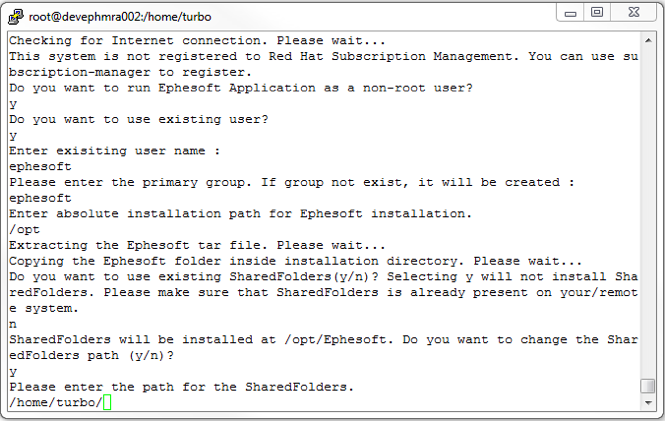This screenshot has height=421, width=665.
Task: Click the empty scrollbar track above the thumb
Action: click(648, 200)
